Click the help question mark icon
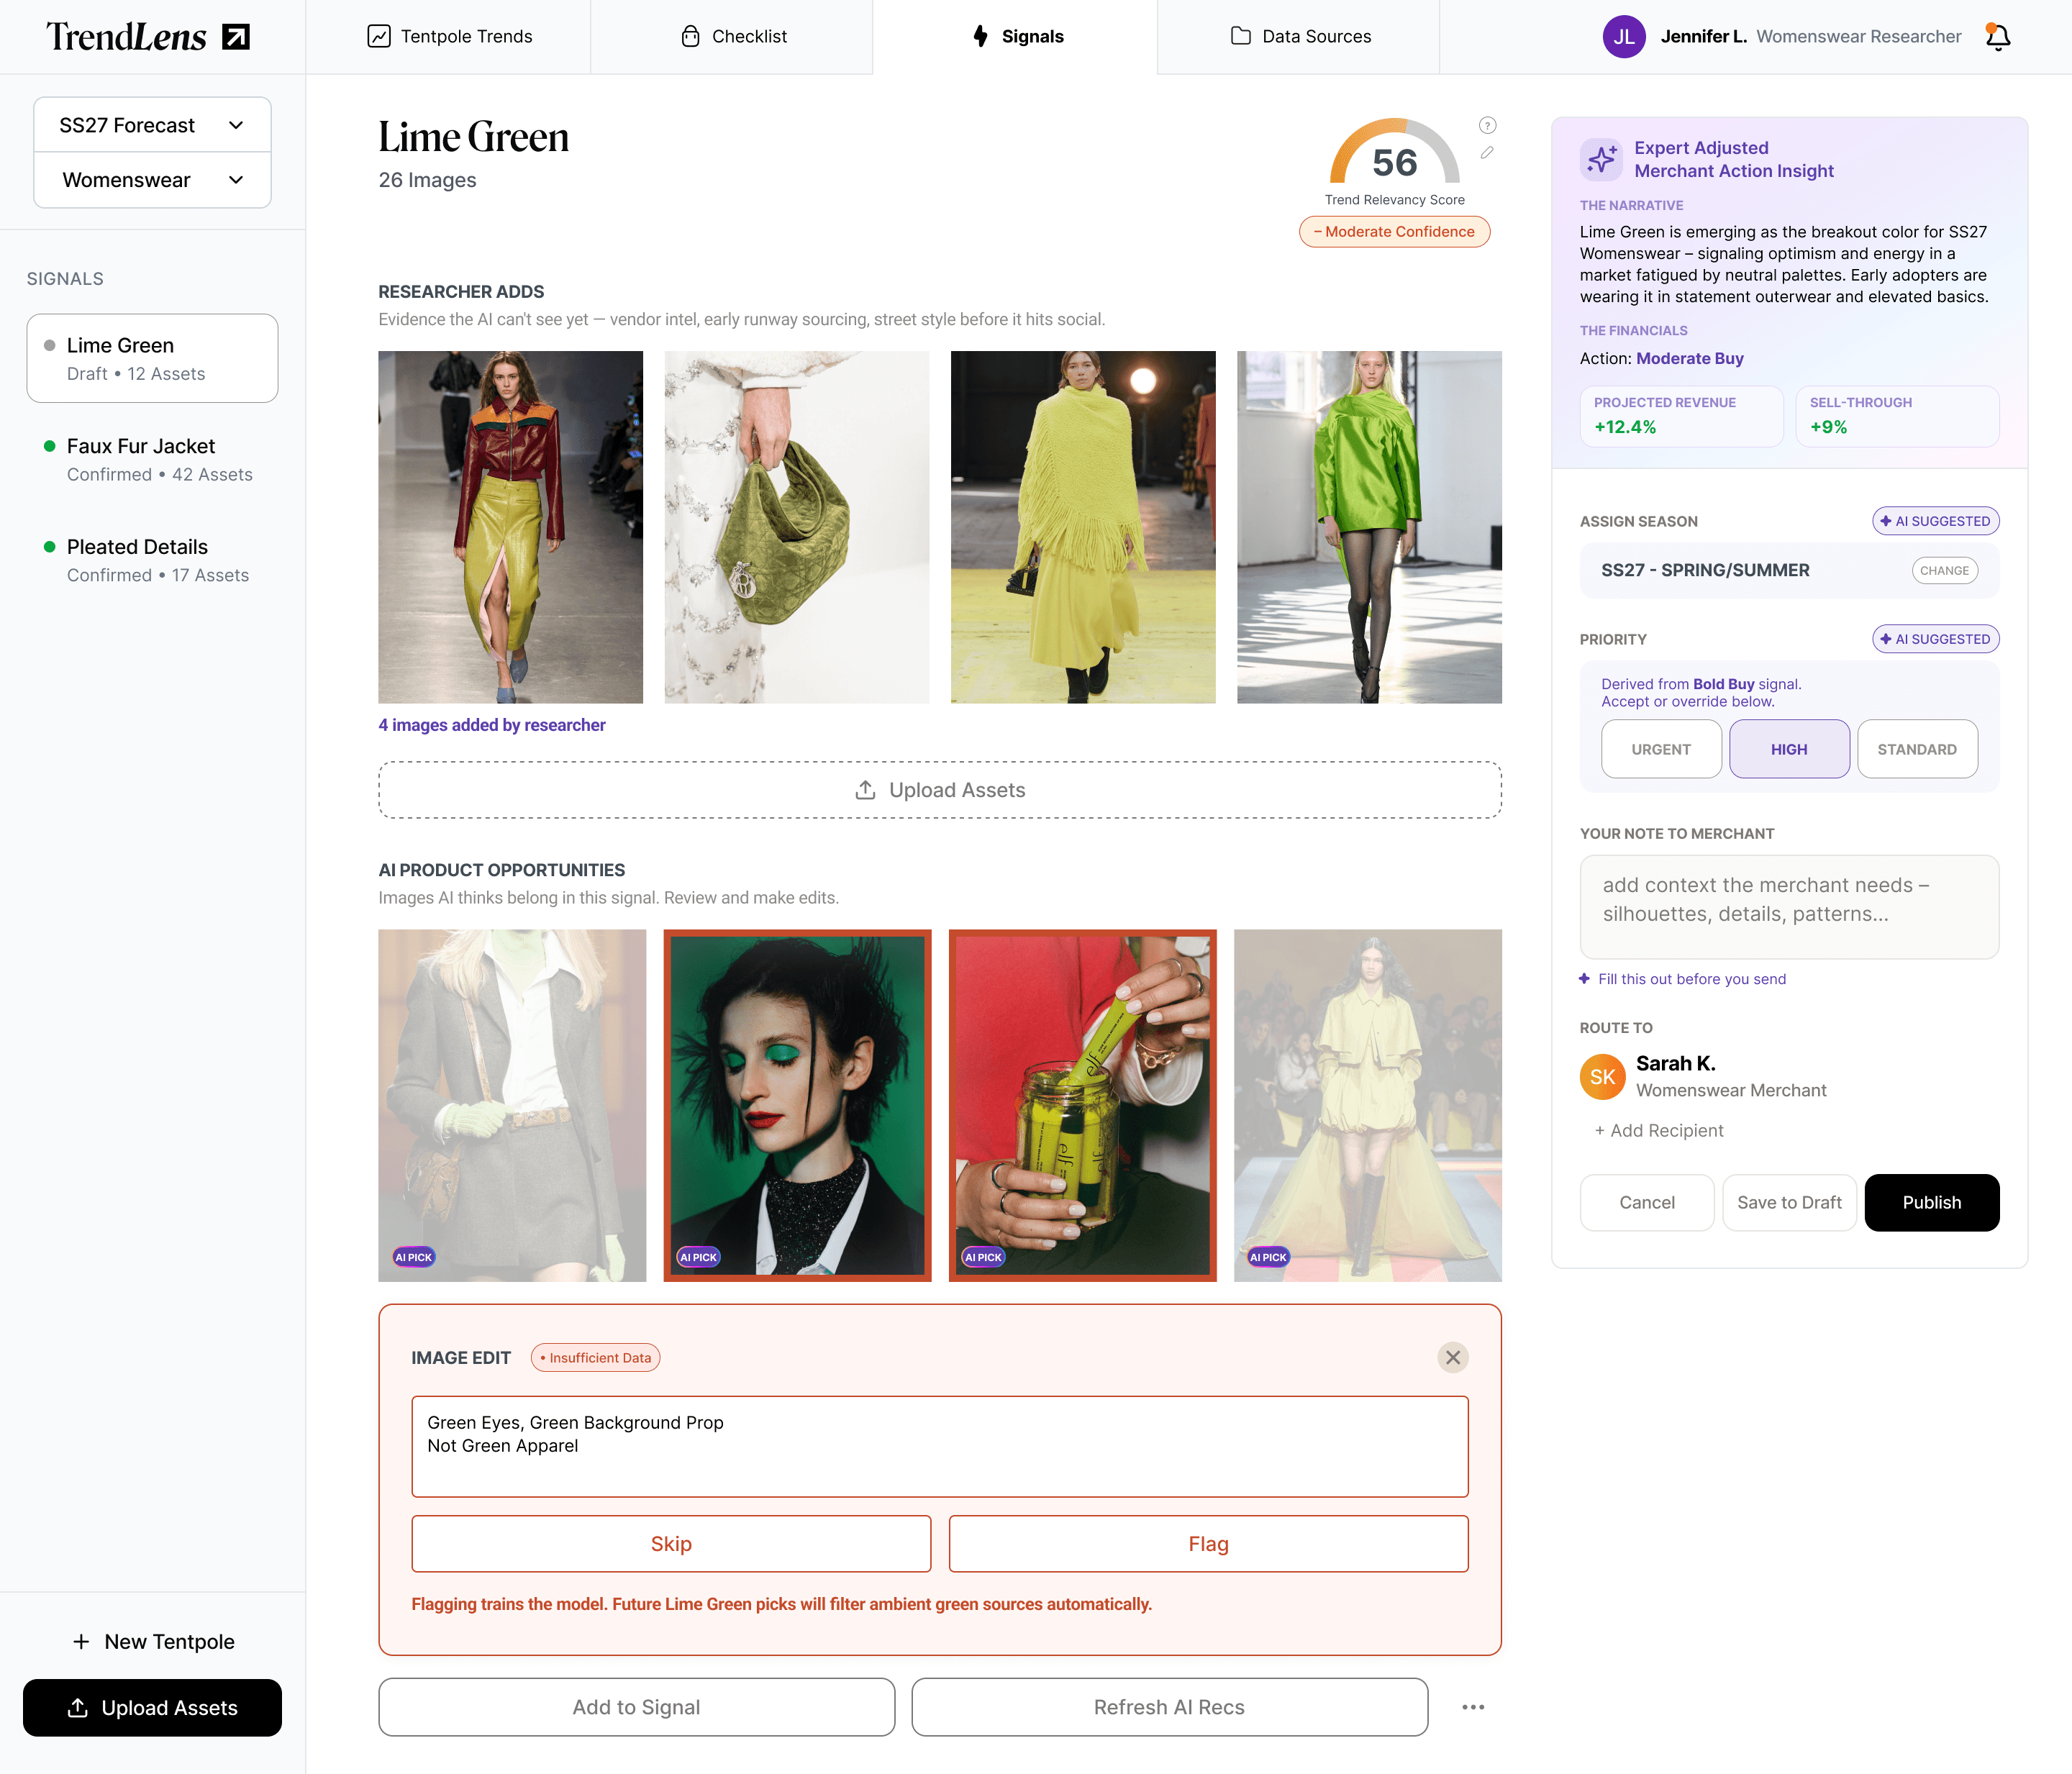This screenshot has height=1774, width=2072. (x=1487, y=125)
